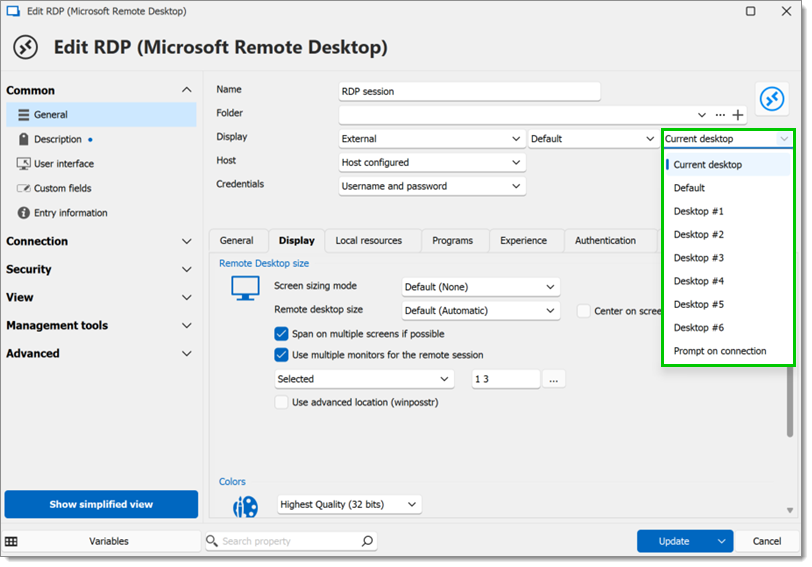
Task: Check the Center on screen checkbox
Action: click(x=584, y=311)
